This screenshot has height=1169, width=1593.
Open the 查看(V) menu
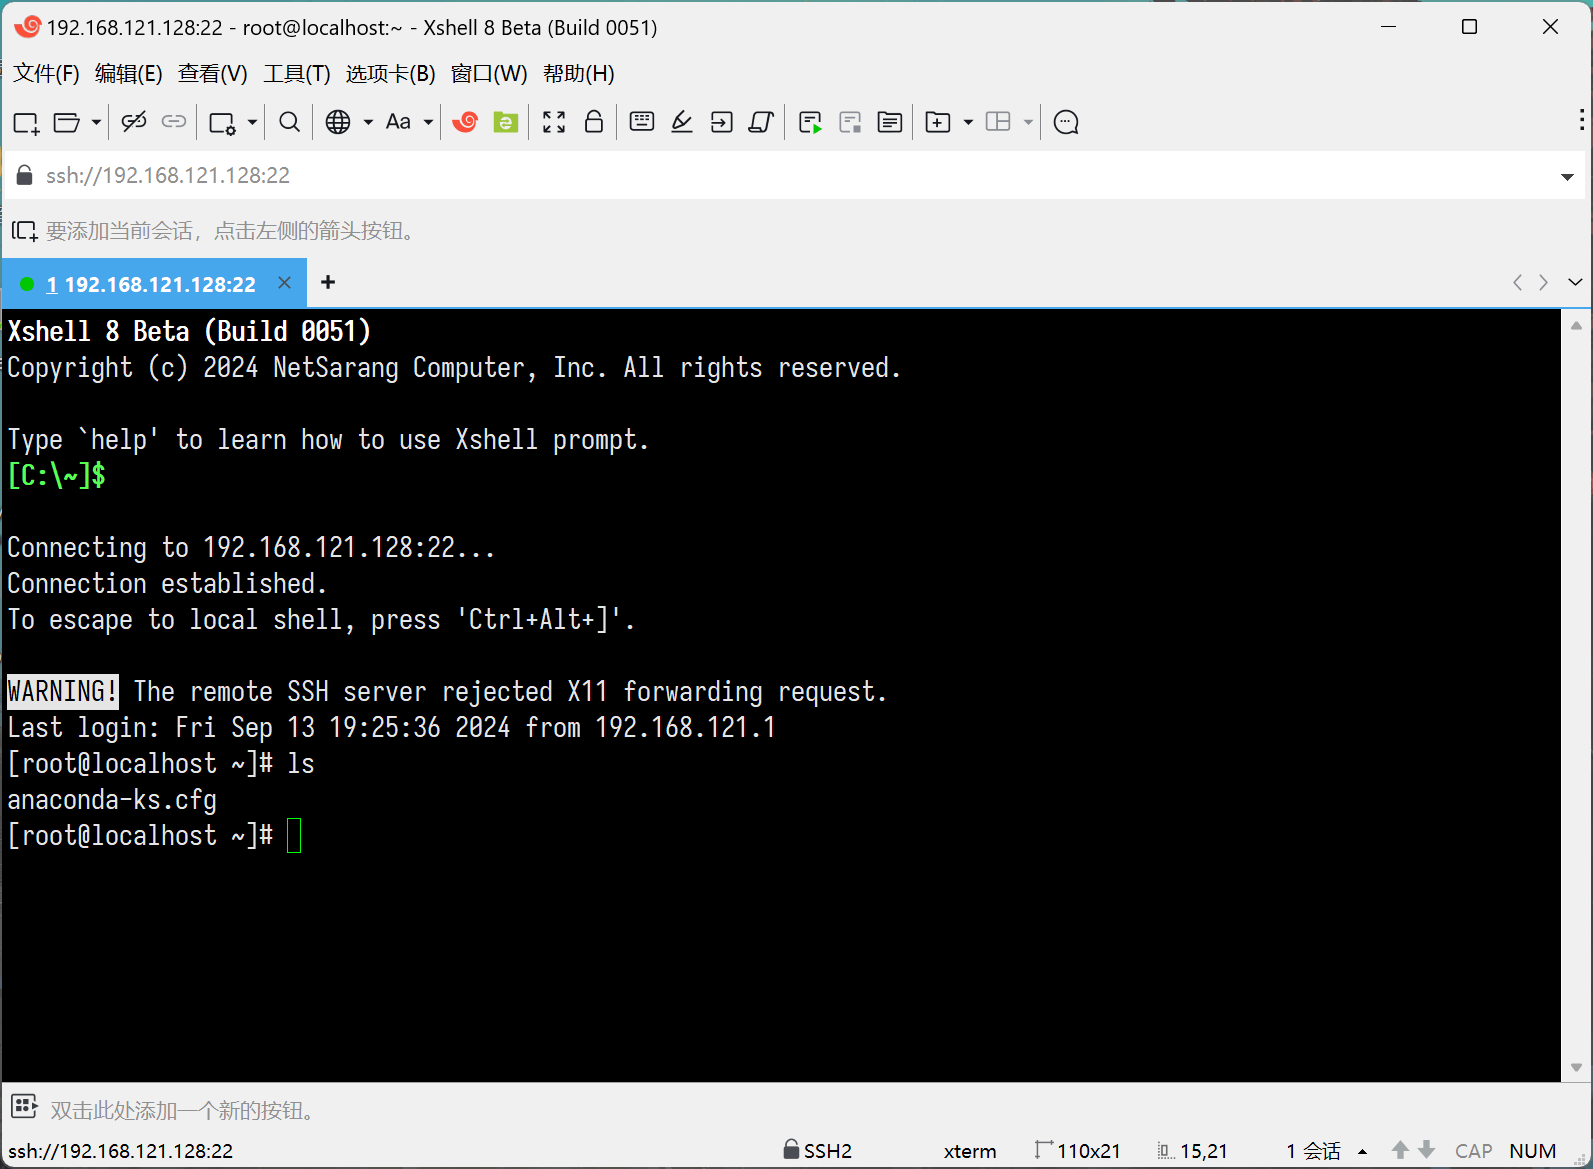click(213, 74)
